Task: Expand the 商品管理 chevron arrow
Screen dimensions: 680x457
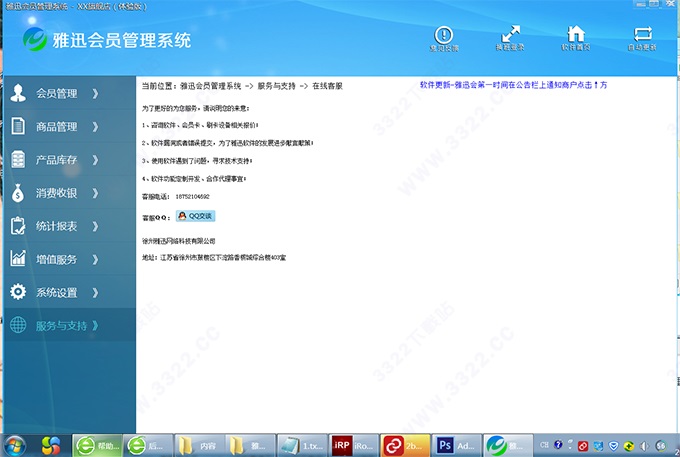Action: (94, 127)
